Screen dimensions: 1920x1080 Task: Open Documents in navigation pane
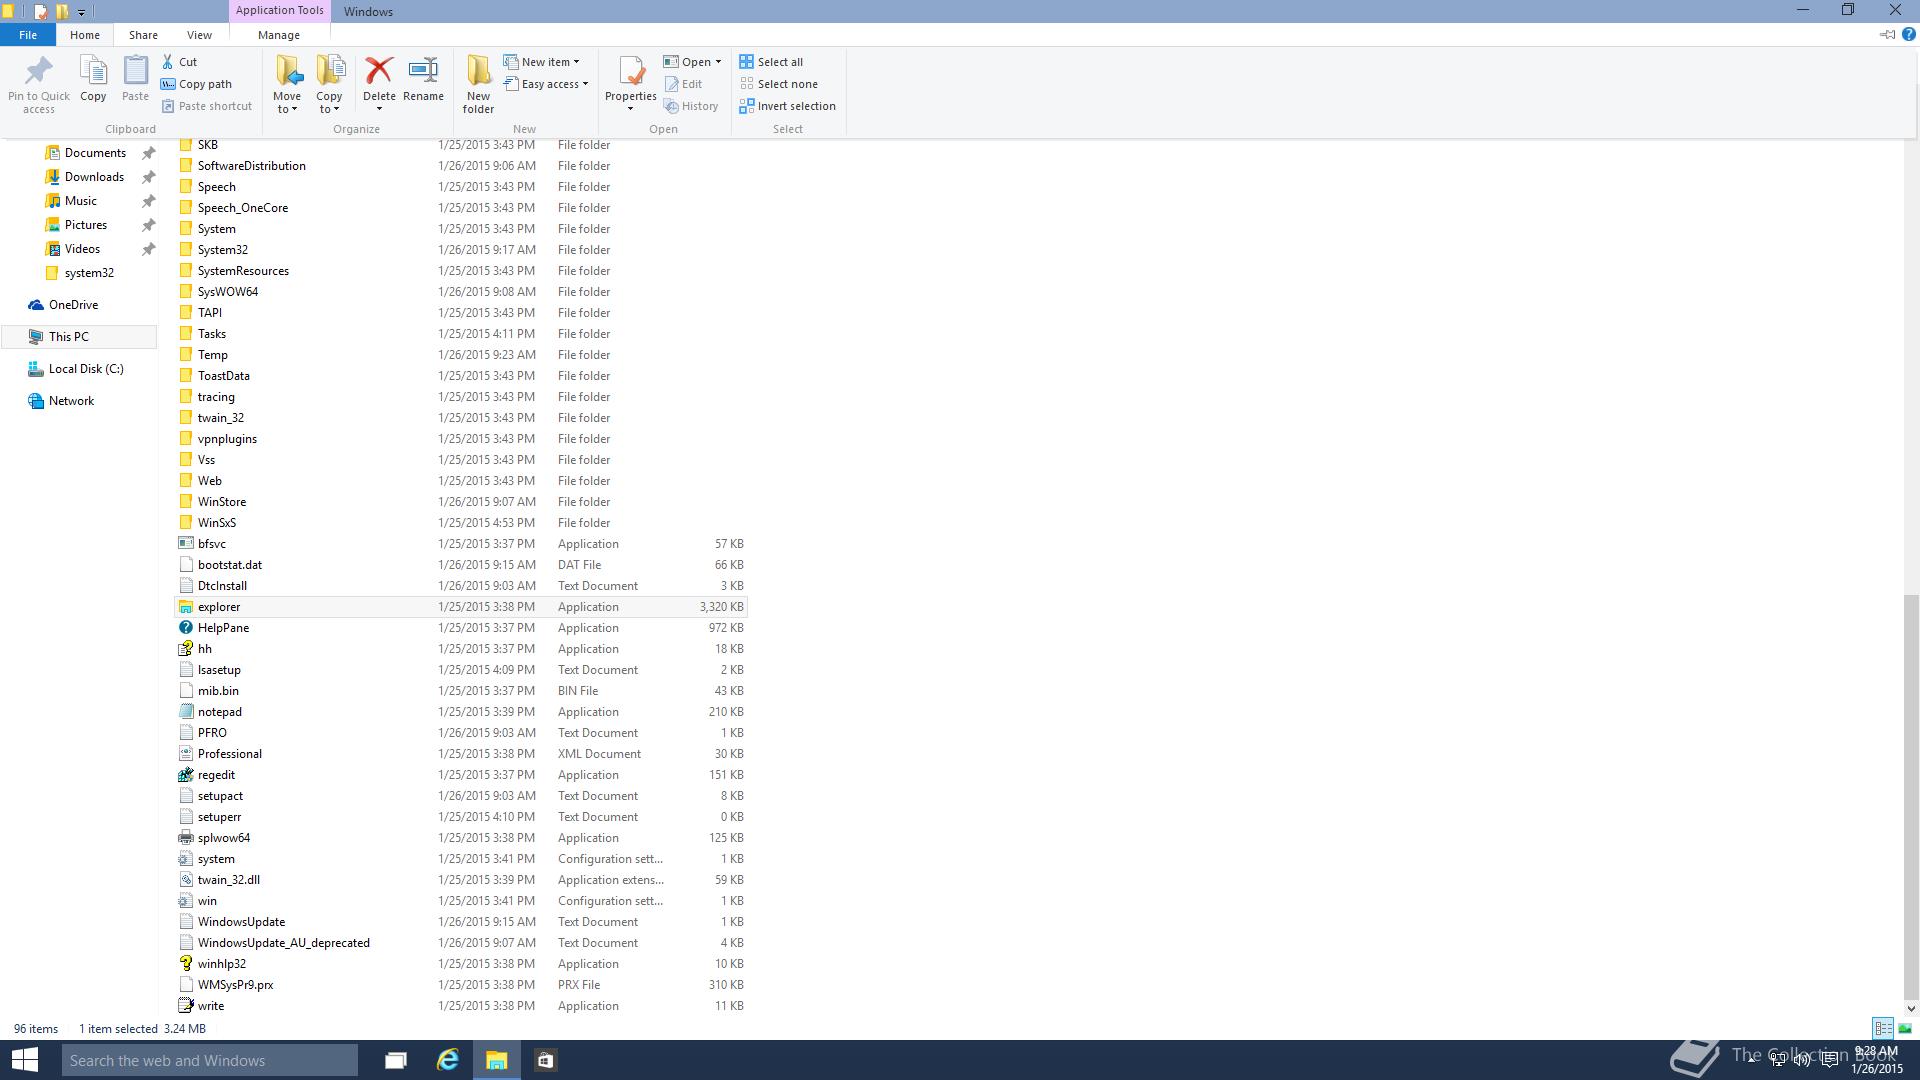pos(95,153)
